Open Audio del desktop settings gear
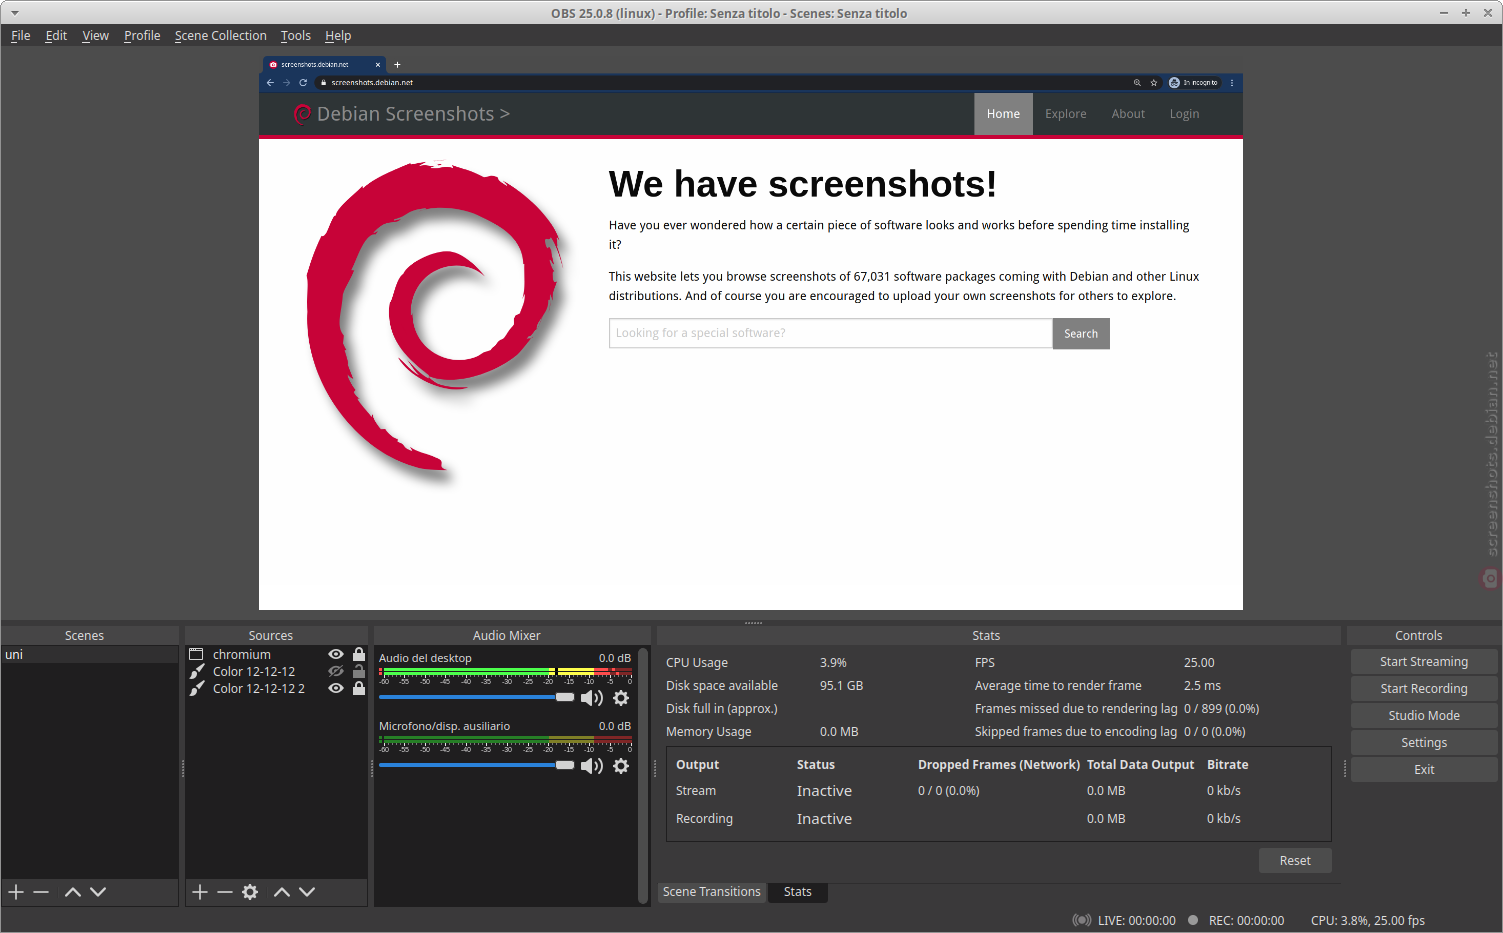Viewport: 1503px width, 933px height. 621,698
